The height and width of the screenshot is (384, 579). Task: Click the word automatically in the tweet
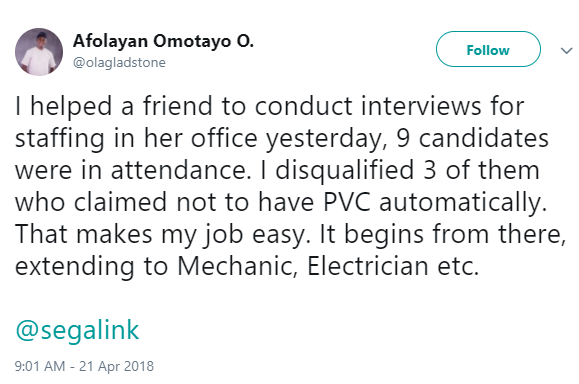(463, 203)
